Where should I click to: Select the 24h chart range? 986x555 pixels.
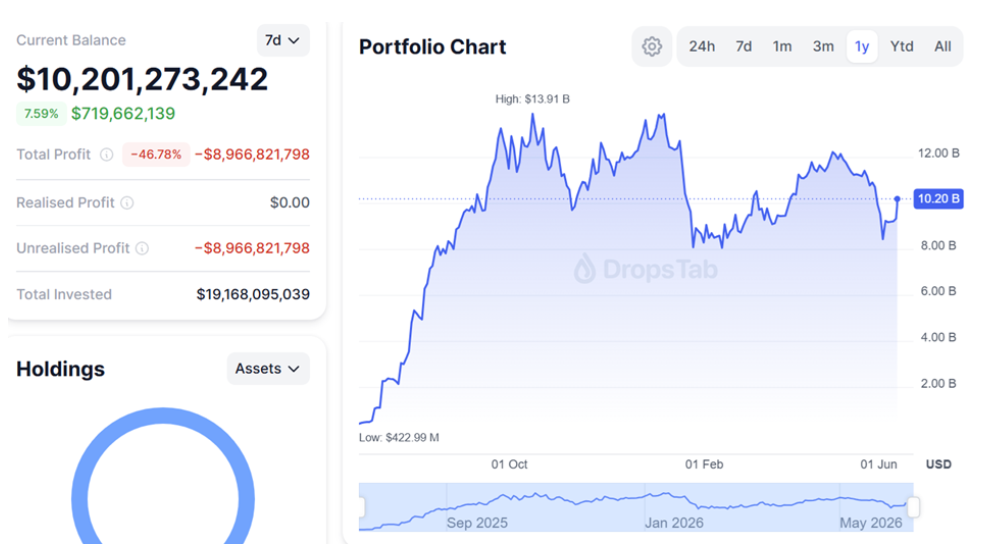702,47
